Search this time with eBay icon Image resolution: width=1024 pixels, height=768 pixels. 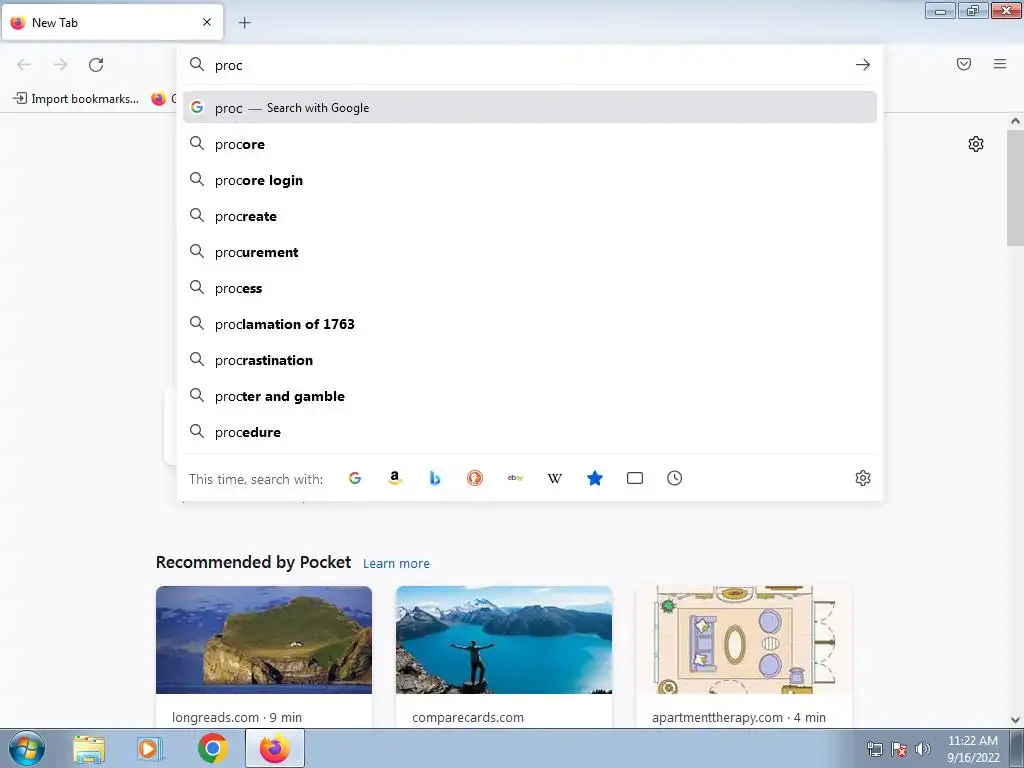click(x=515, y=478)
